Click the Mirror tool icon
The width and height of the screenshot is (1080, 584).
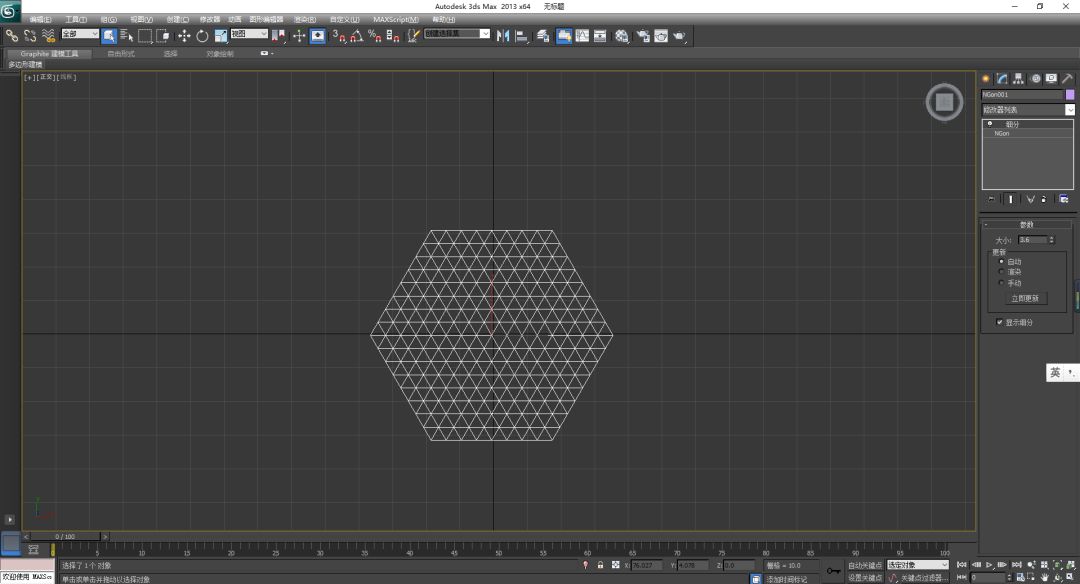pos(503,36)
